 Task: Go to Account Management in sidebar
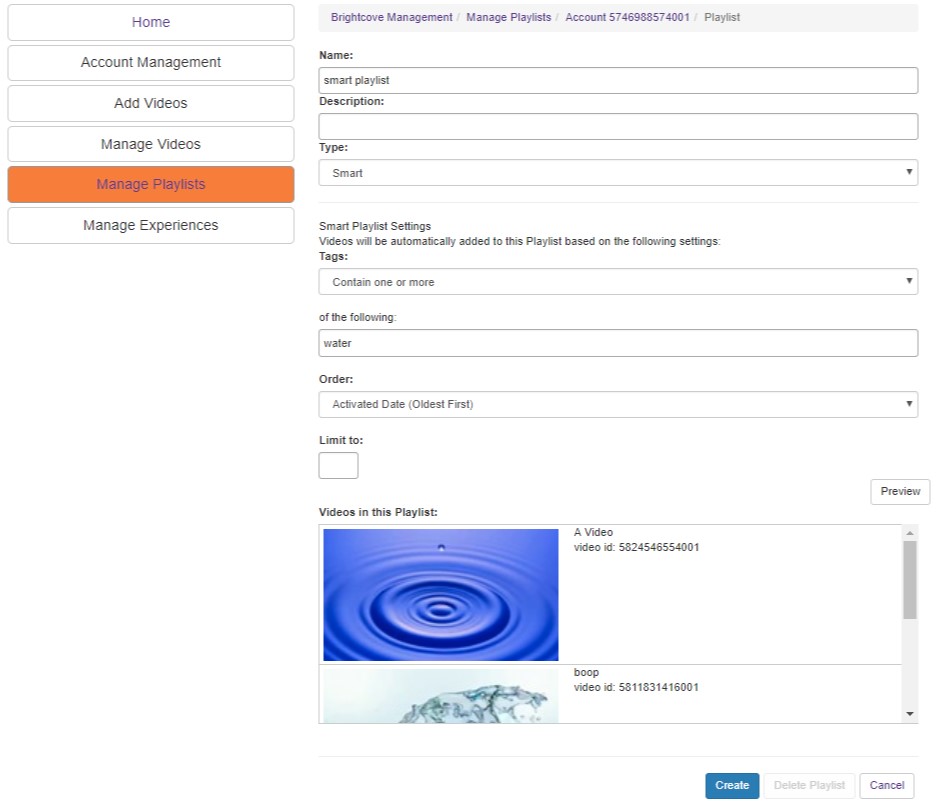(151, 62)
